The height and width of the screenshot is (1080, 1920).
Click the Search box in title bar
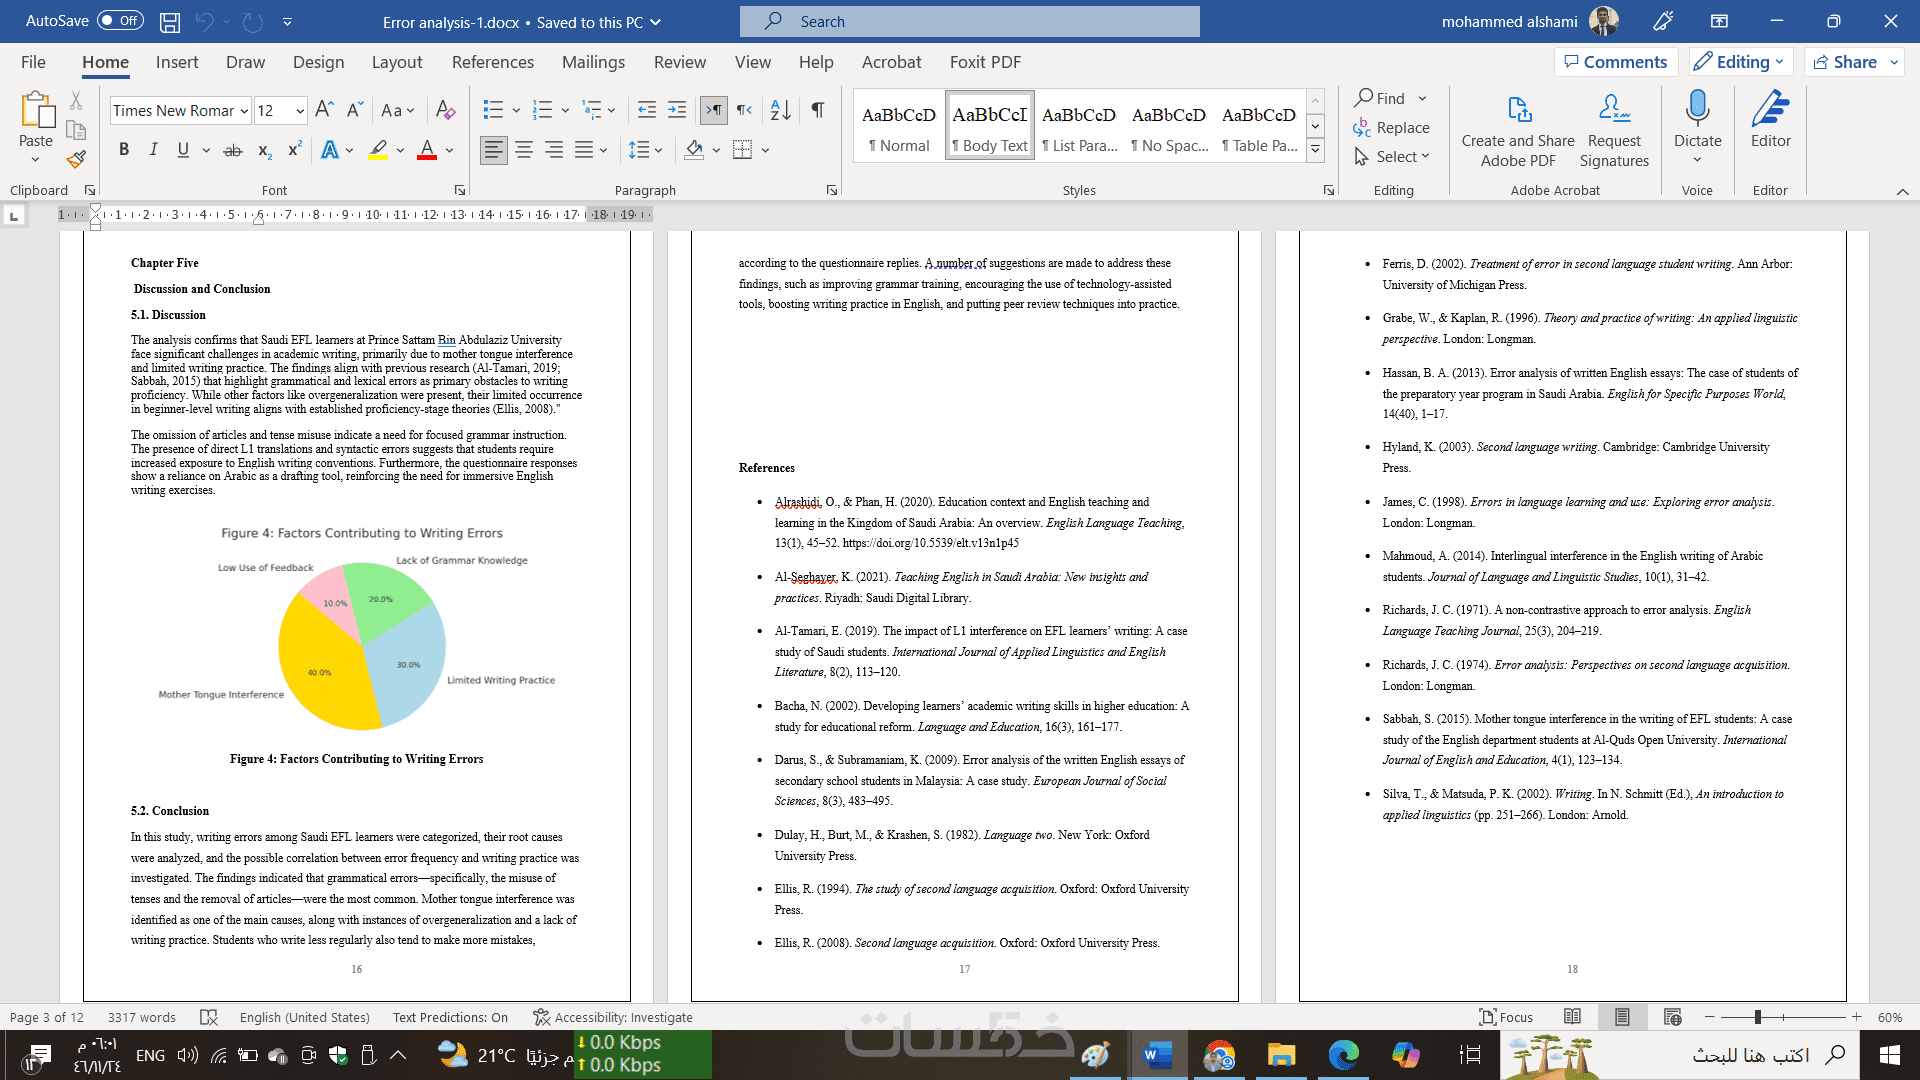(969, 21)
